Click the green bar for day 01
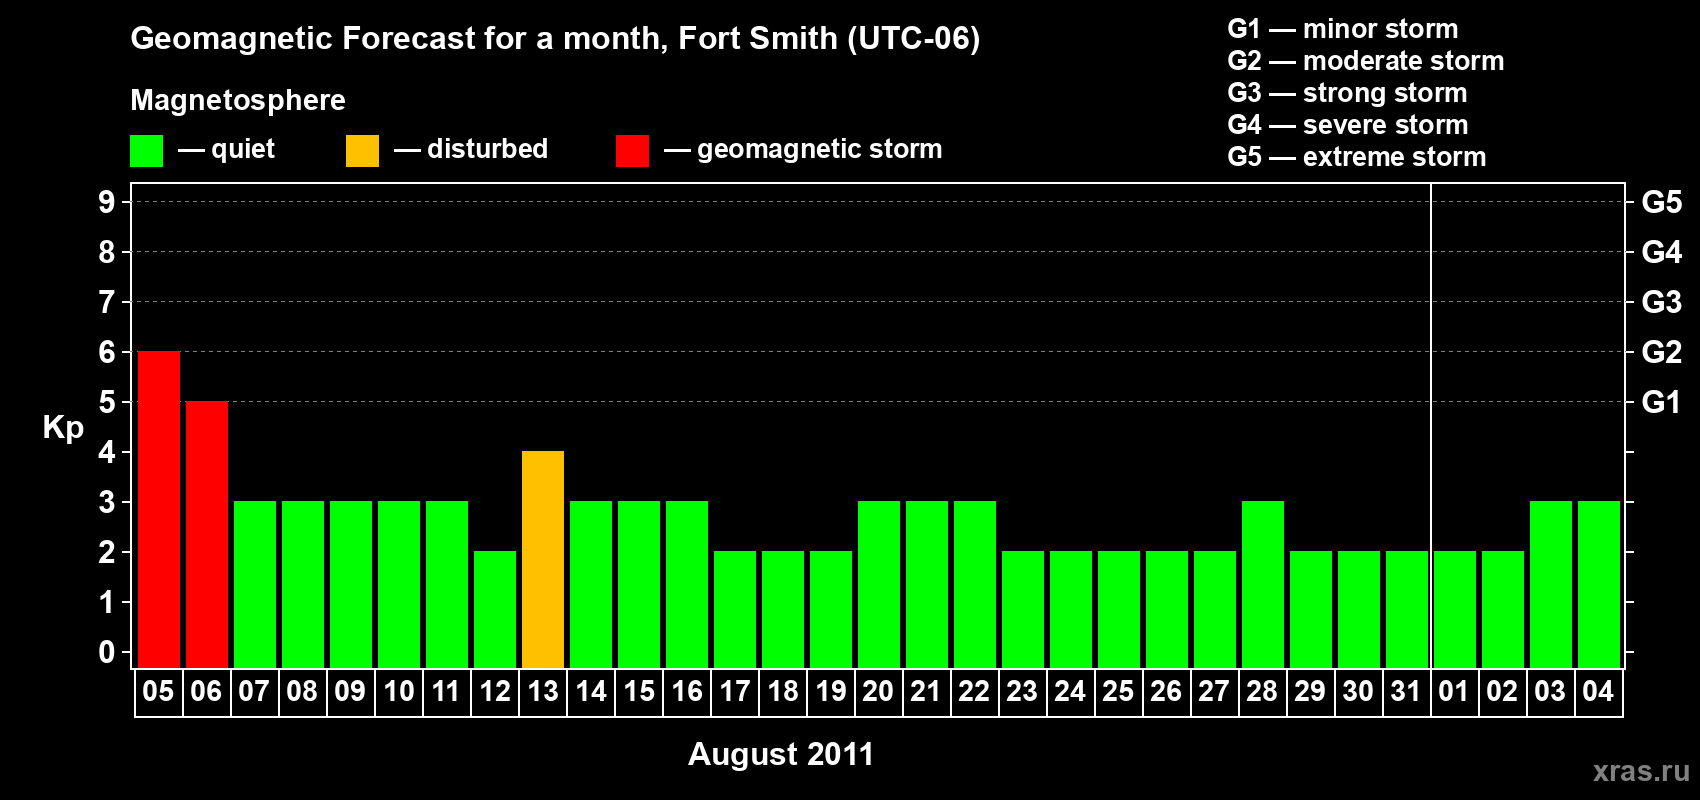Screen dimensions: 1700x800 (x=1455, y=610)
